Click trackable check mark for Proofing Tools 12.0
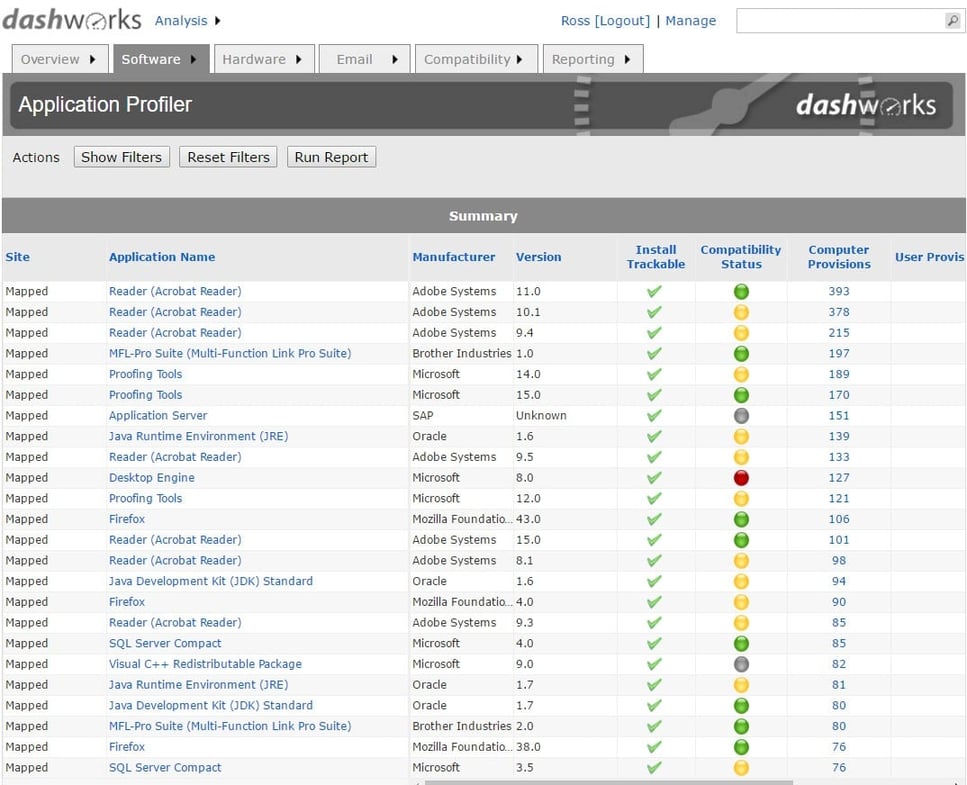 coord(654,498)
